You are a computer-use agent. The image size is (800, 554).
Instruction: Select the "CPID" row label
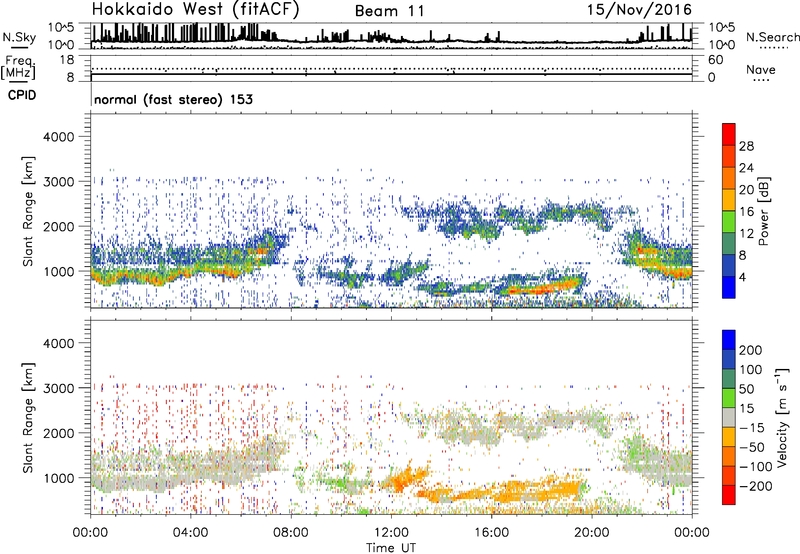(x=22, y=95)
